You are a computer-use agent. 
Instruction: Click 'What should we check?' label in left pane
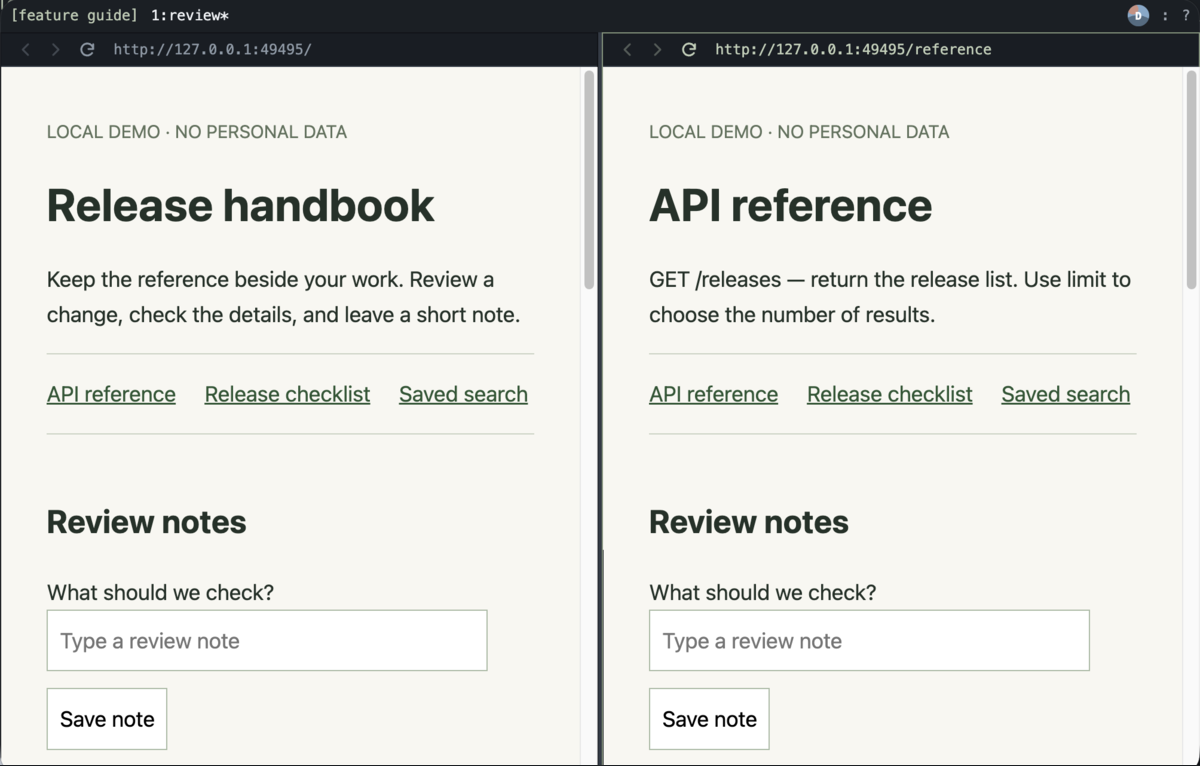click(x=160, y=592)
